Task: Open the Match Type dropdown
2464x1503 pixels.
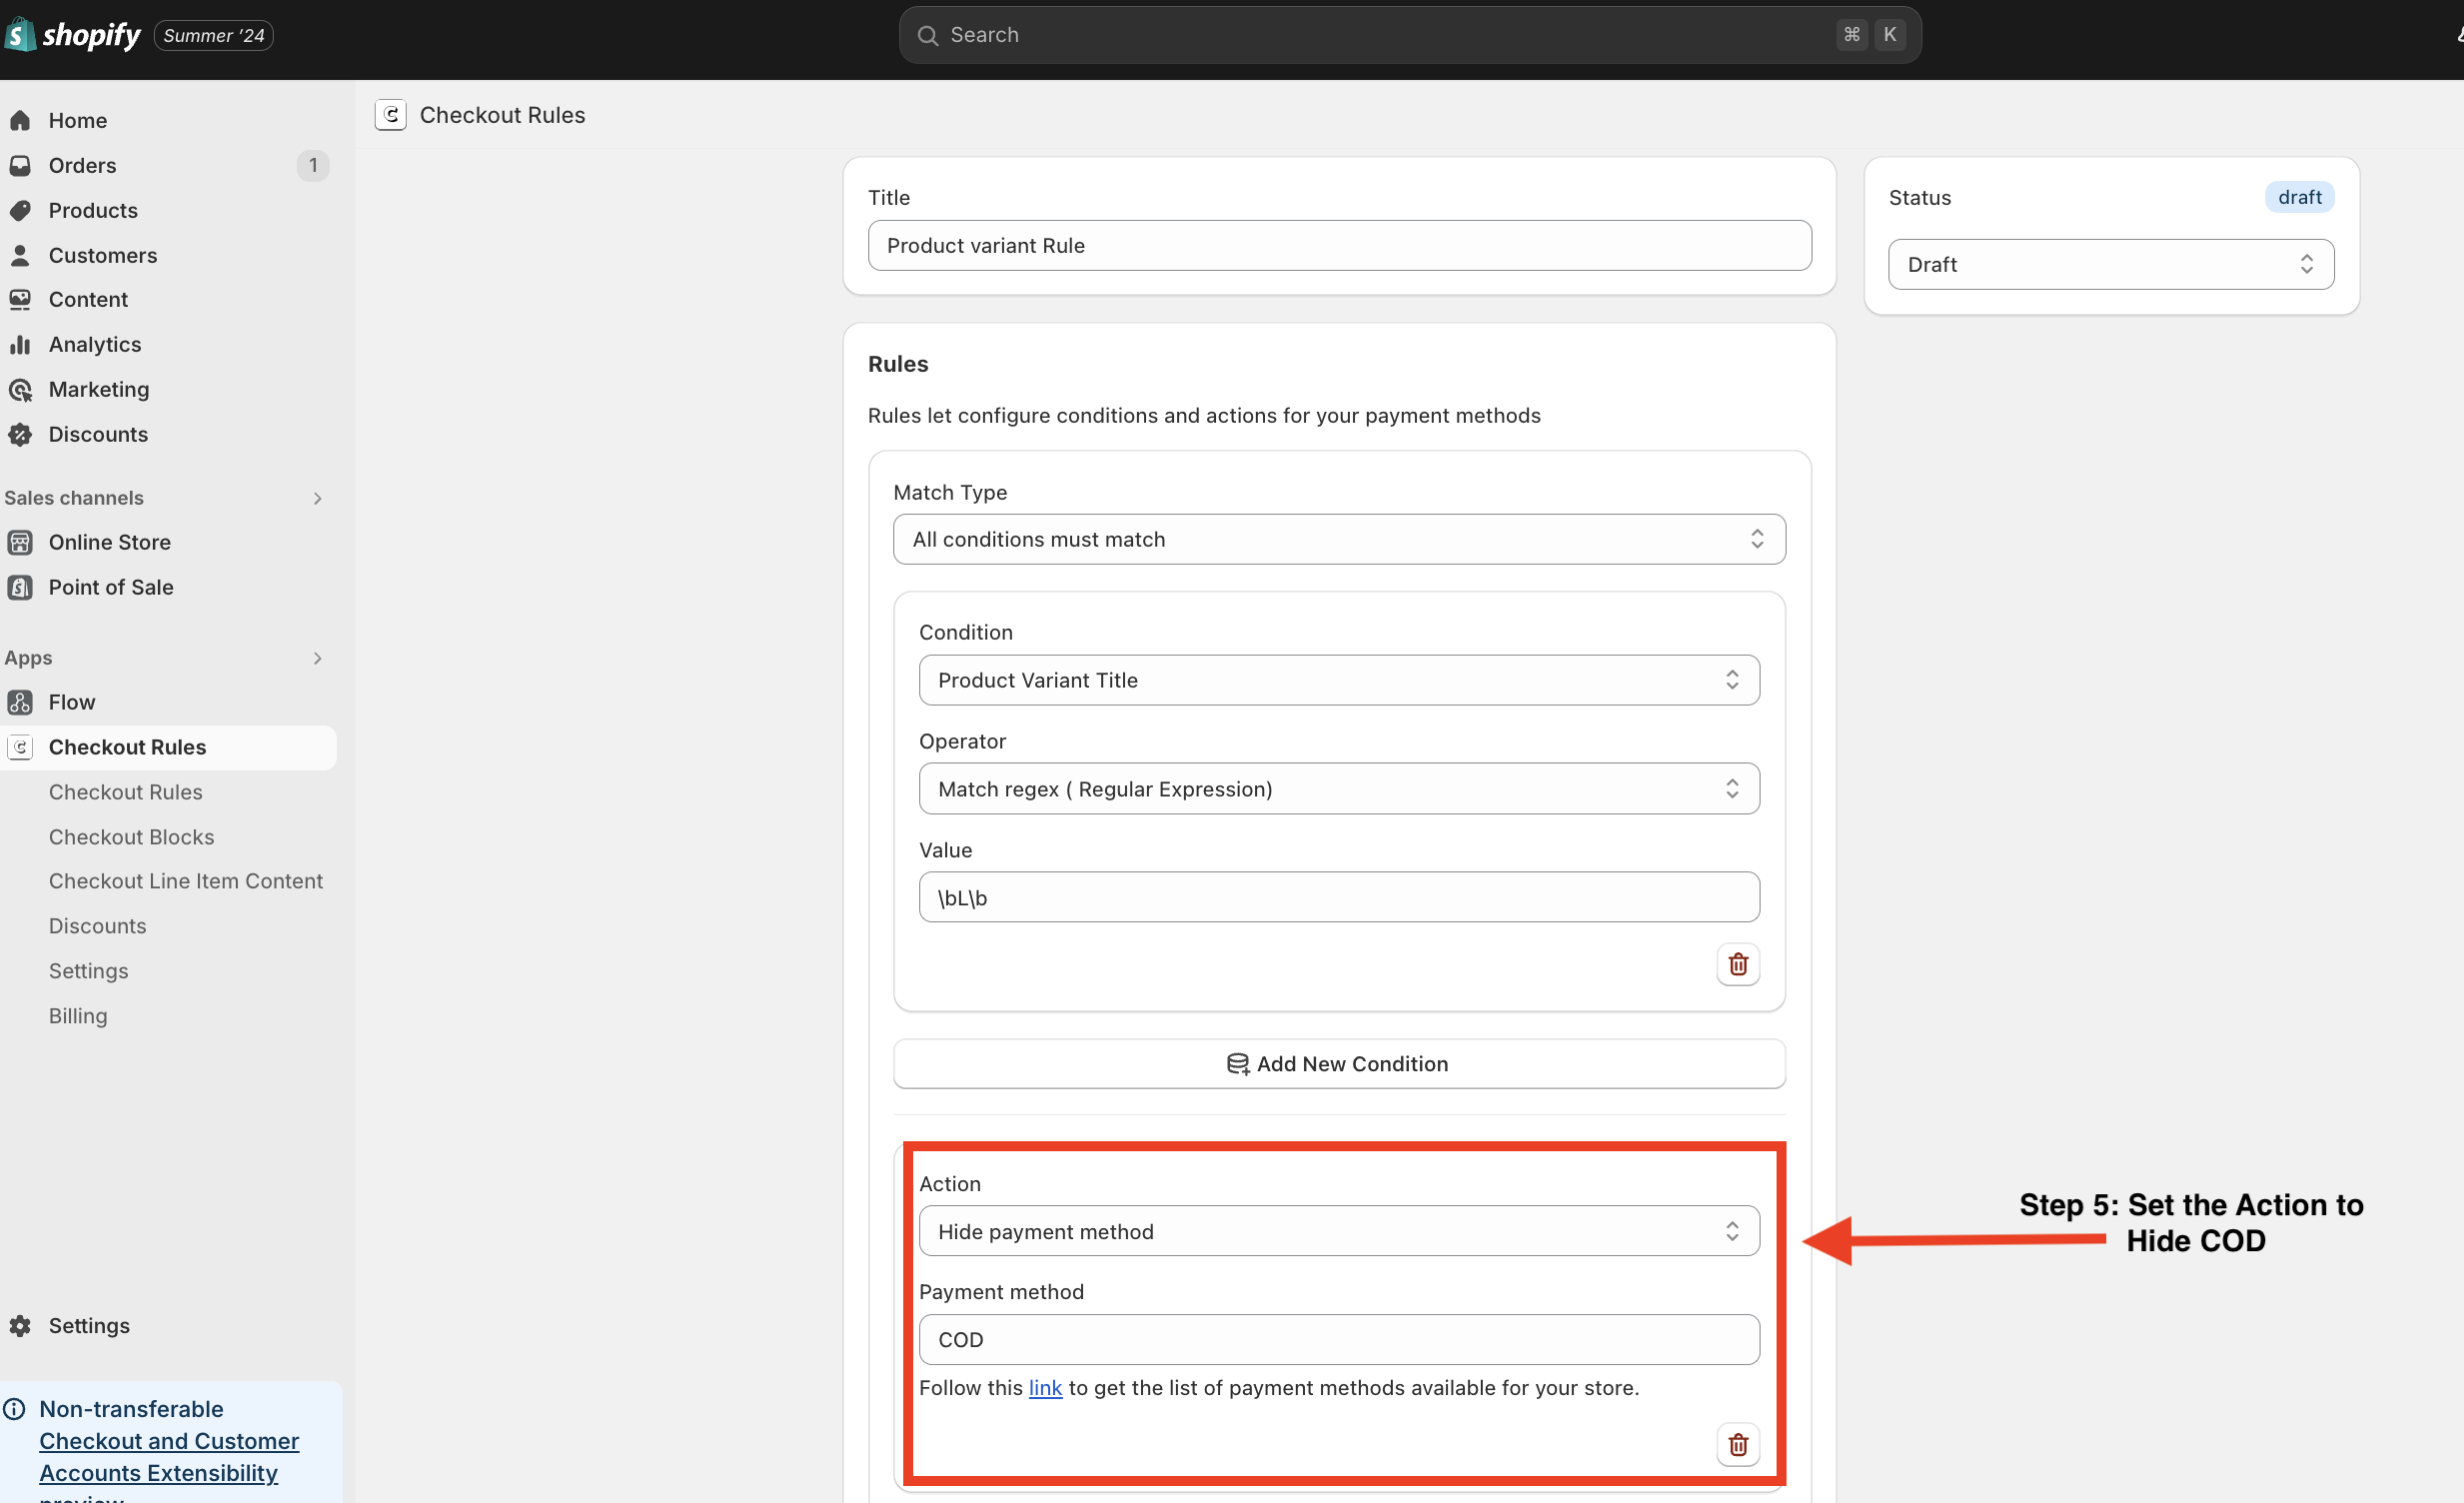Action: pyautogui.click(x=1338, y=539)
